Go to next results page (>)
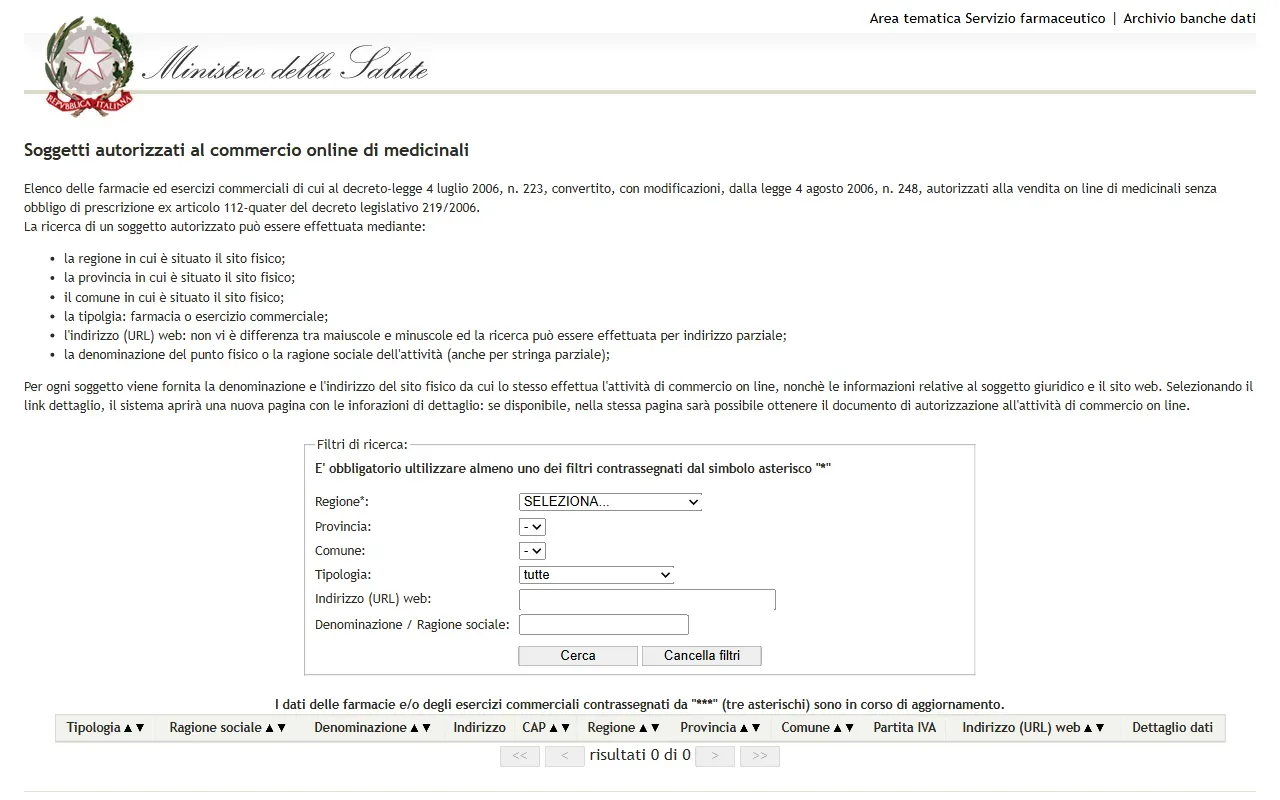This screenshot has height=800, width=1280. 715,756
